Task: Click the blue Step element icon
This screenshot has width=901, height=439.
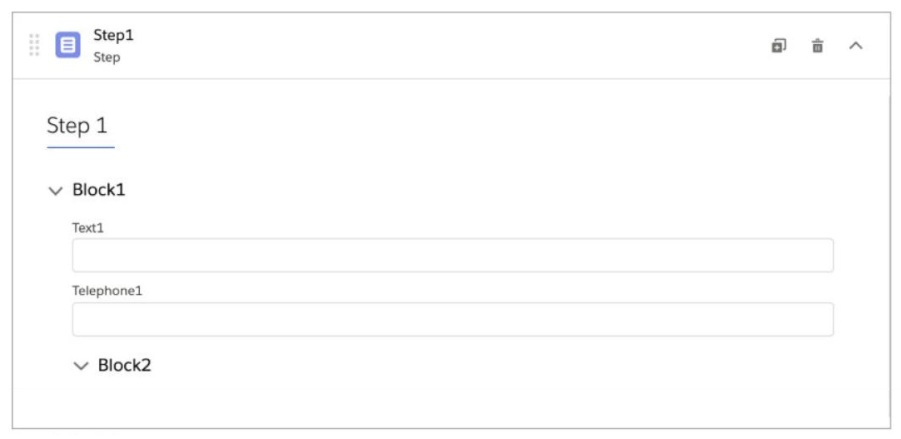Action: click(x=68, y=45)
